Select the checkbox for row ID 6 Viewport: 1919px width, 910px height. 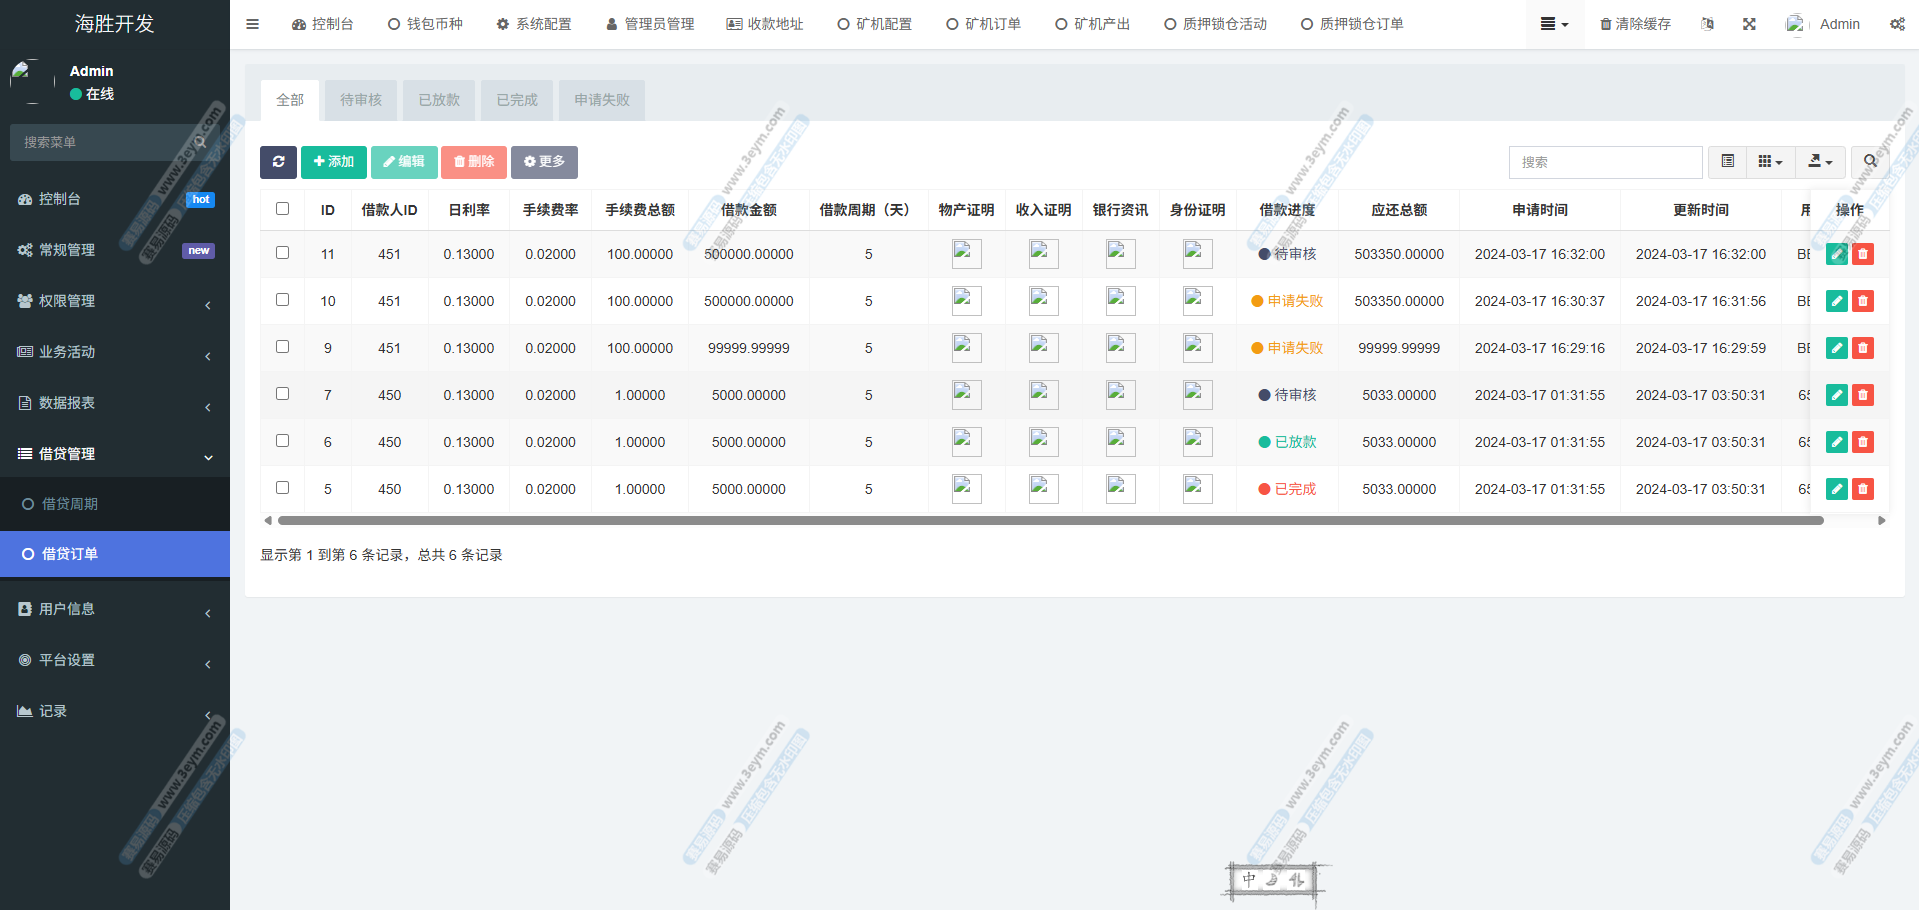click(283, 441)
